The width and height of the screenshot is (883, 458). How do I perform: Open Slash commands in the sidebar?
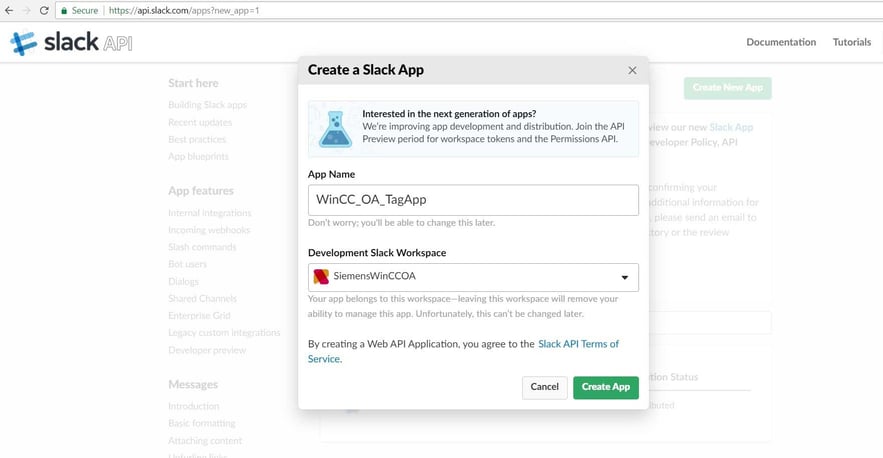click(202, 247)
